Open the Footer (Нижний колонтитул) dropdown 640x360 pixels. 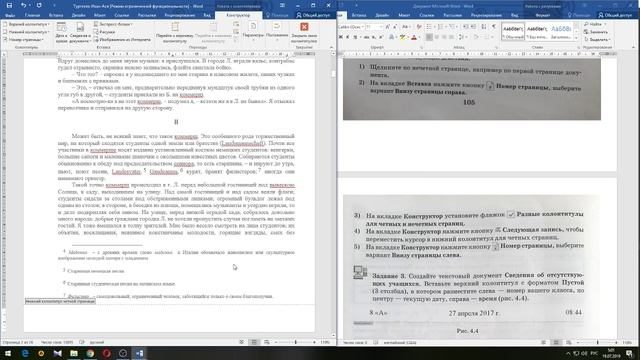pos(27,32)
